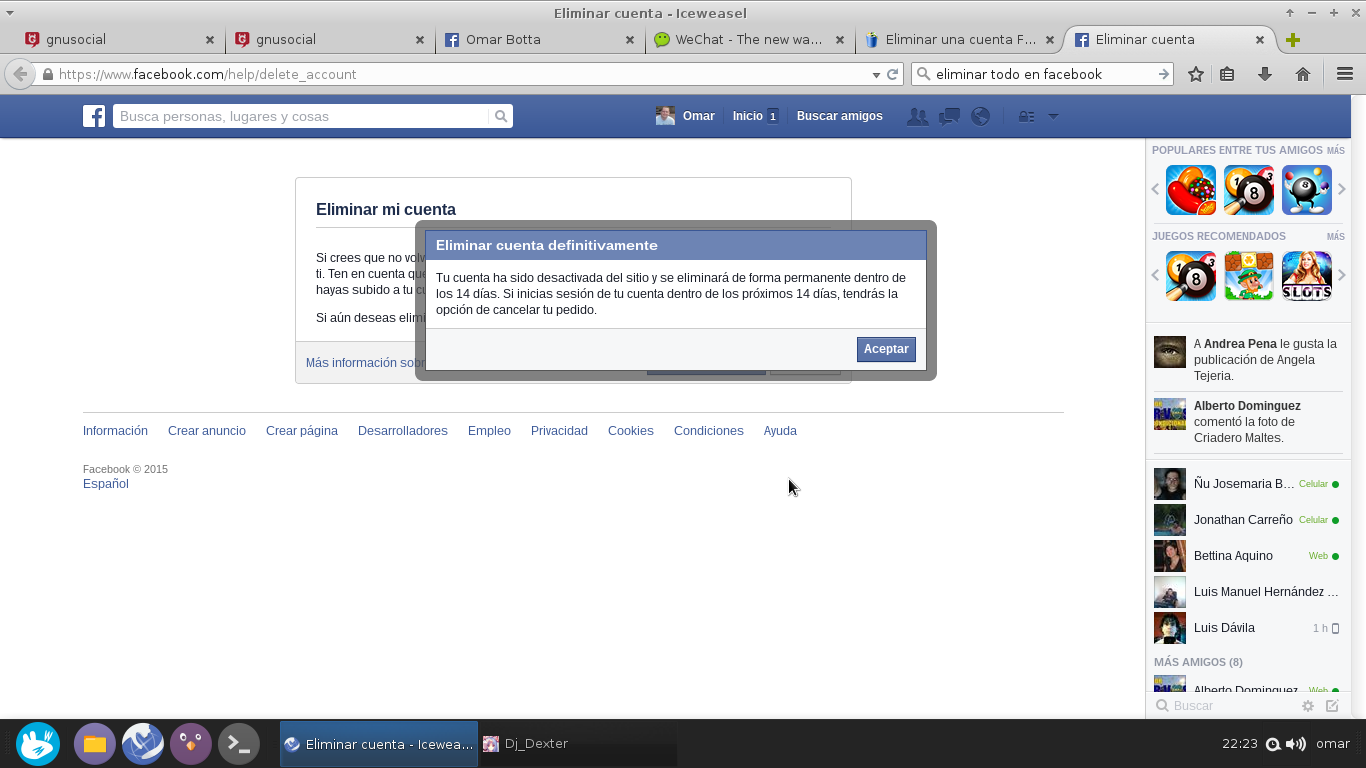This screenshot has width=1366, height=768.
Task: Click the Facebook logo icon in header
Action: click(x=94, y=116)
